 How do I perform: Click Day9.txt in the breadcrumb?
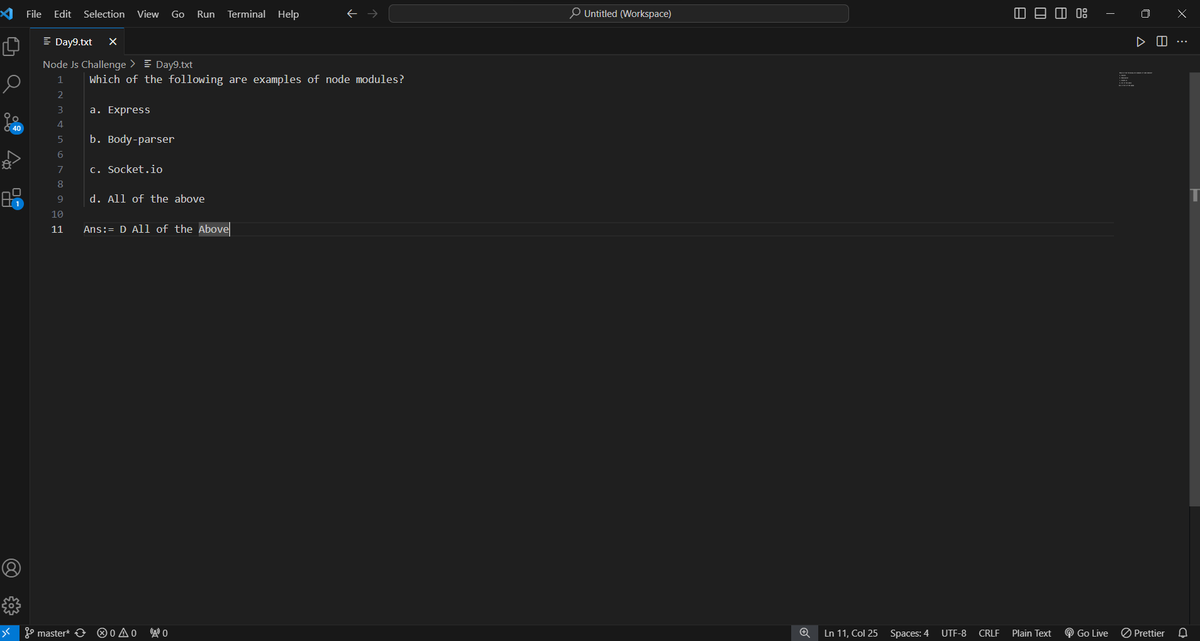[x=168, y=64]
